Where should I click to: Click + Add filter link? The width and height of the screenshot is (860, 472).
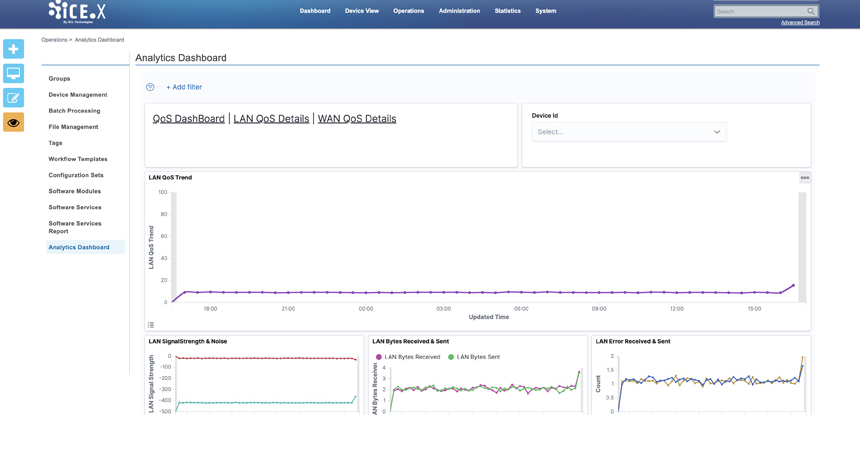click(184, 87)
